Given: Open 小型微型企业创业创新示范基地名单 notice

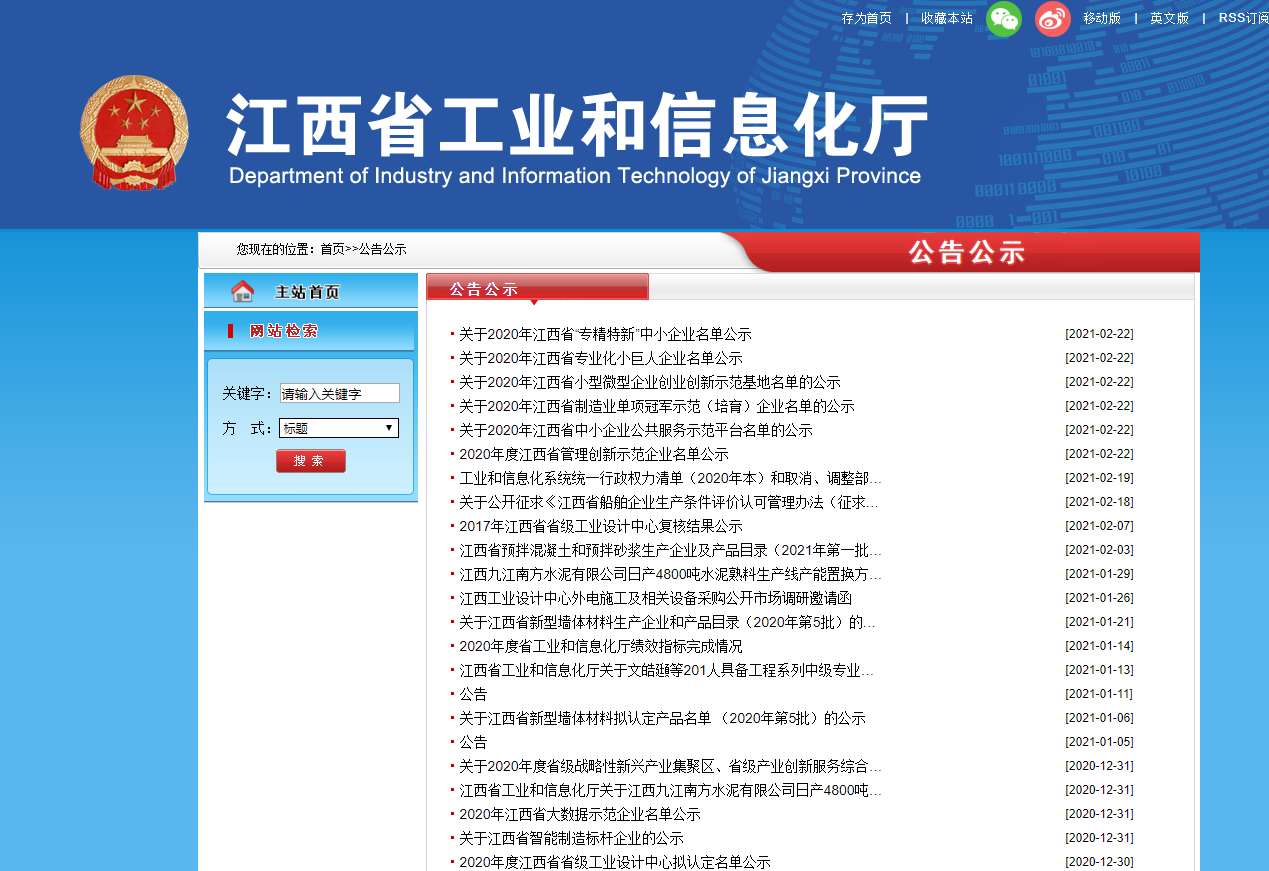Looking at the screenshot, I should point(650,382).
